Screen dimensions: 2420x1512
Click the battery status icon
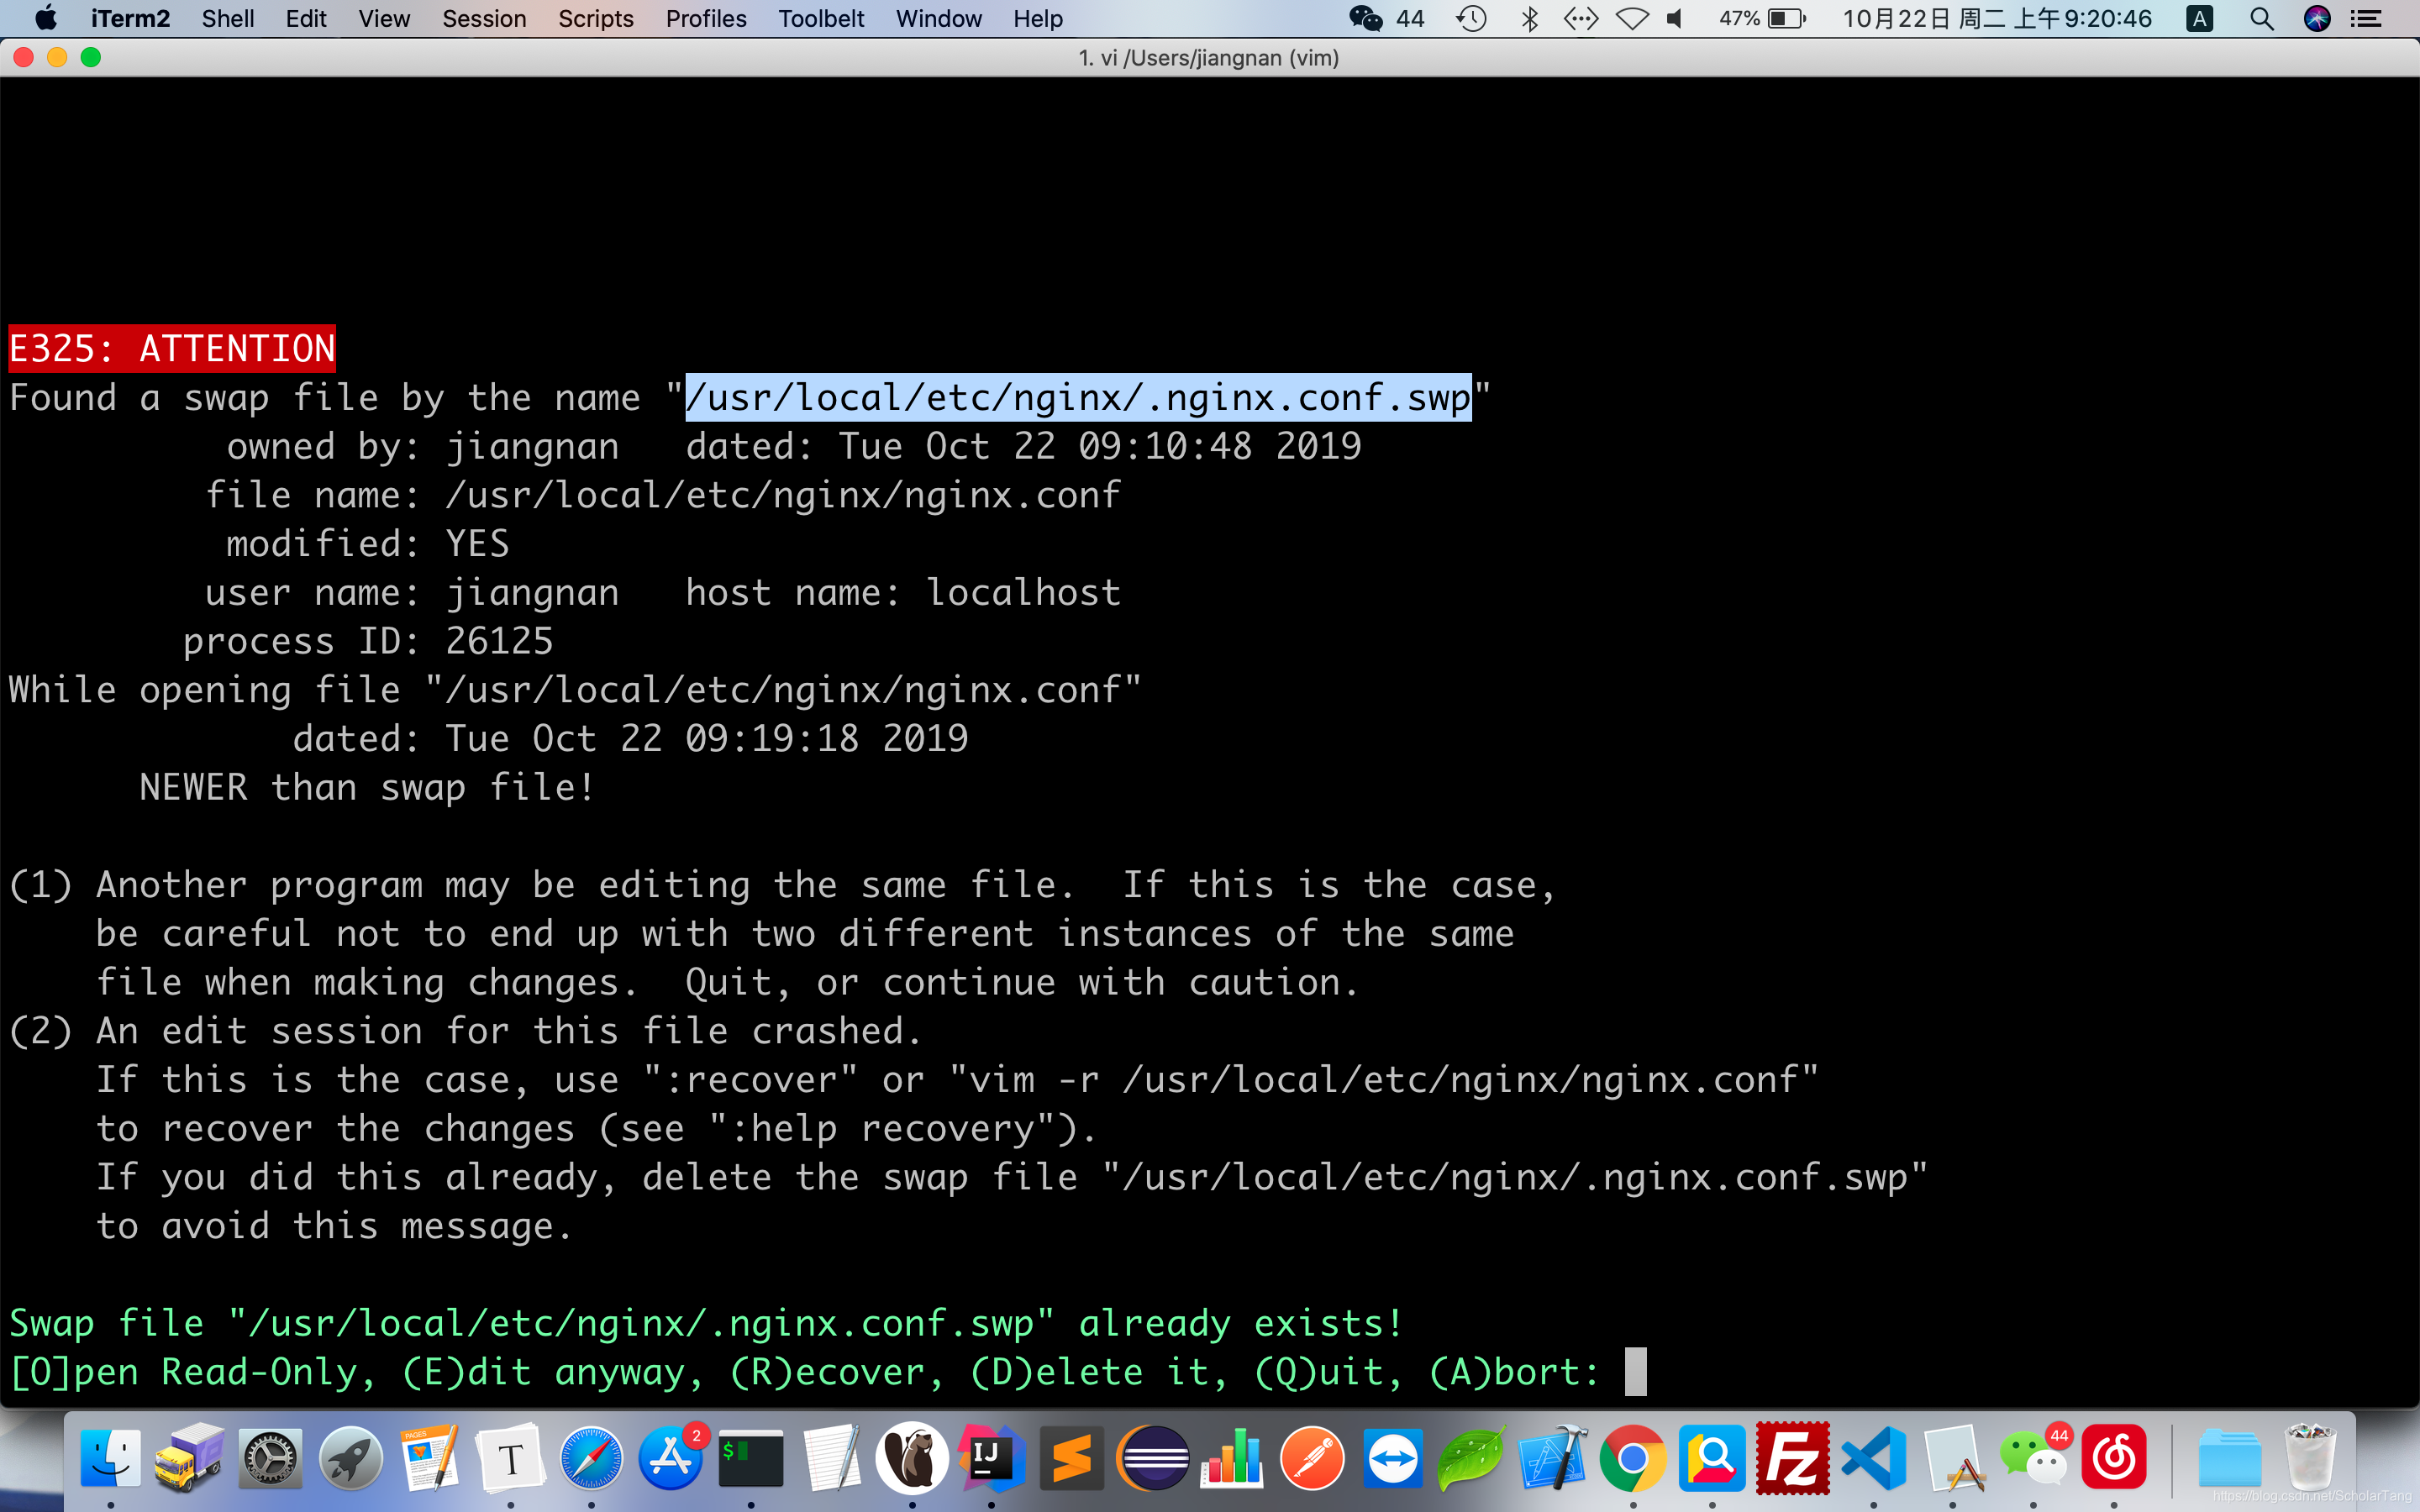pyautogui.click(x=1795, y=19)
